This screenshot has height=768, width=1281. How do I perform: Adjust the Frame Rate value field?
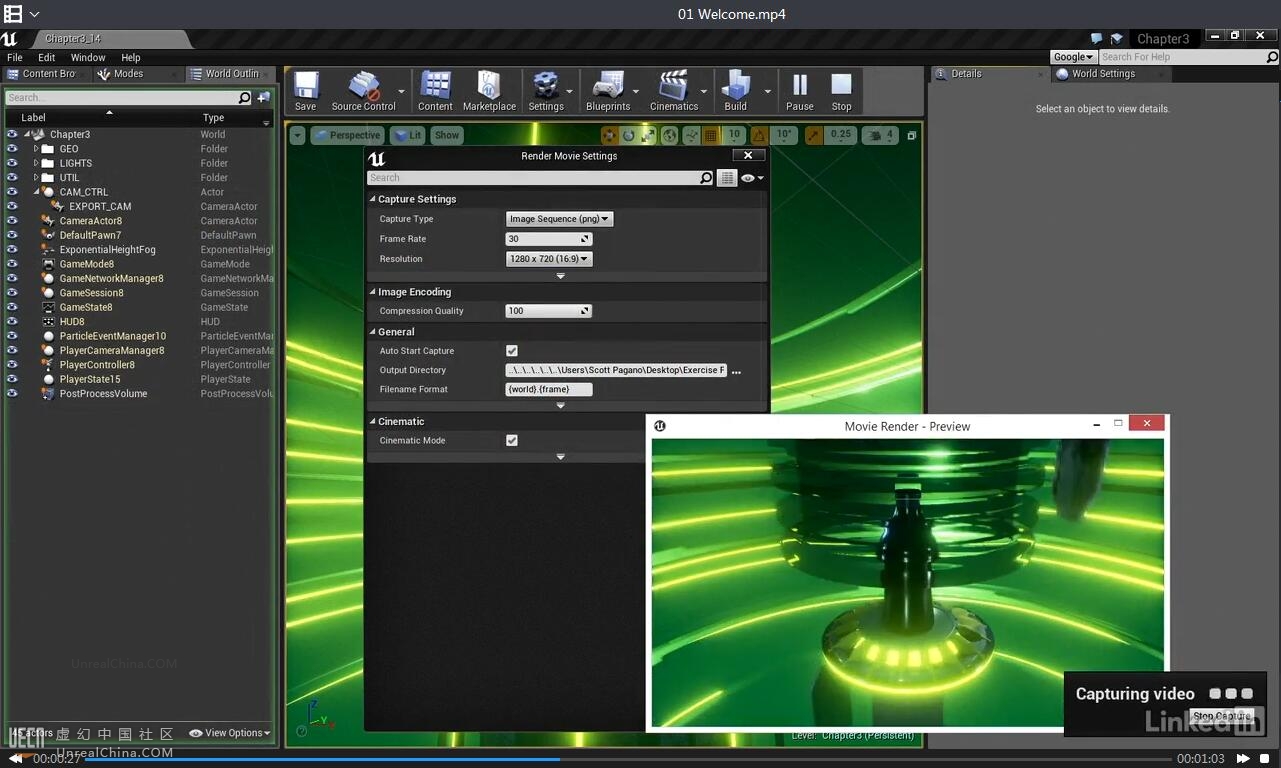549,239
